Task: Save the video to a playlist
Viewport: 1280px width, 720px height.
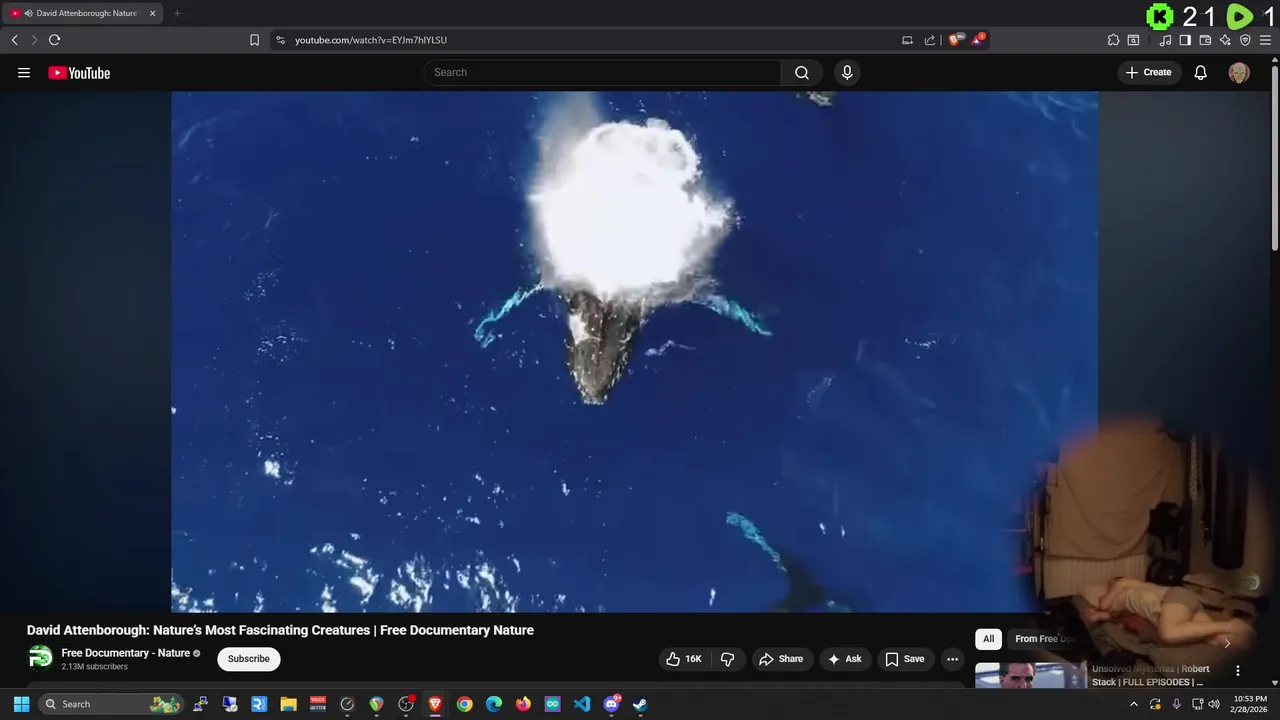Action: pos(904,659)
